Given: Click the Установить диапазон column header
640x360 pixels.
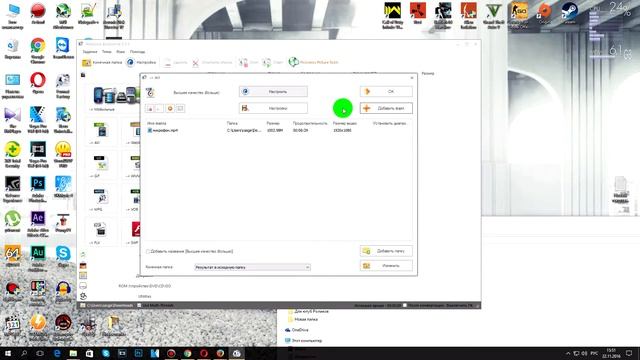Looking at the screenshot, I should click(x=389, y=123).
